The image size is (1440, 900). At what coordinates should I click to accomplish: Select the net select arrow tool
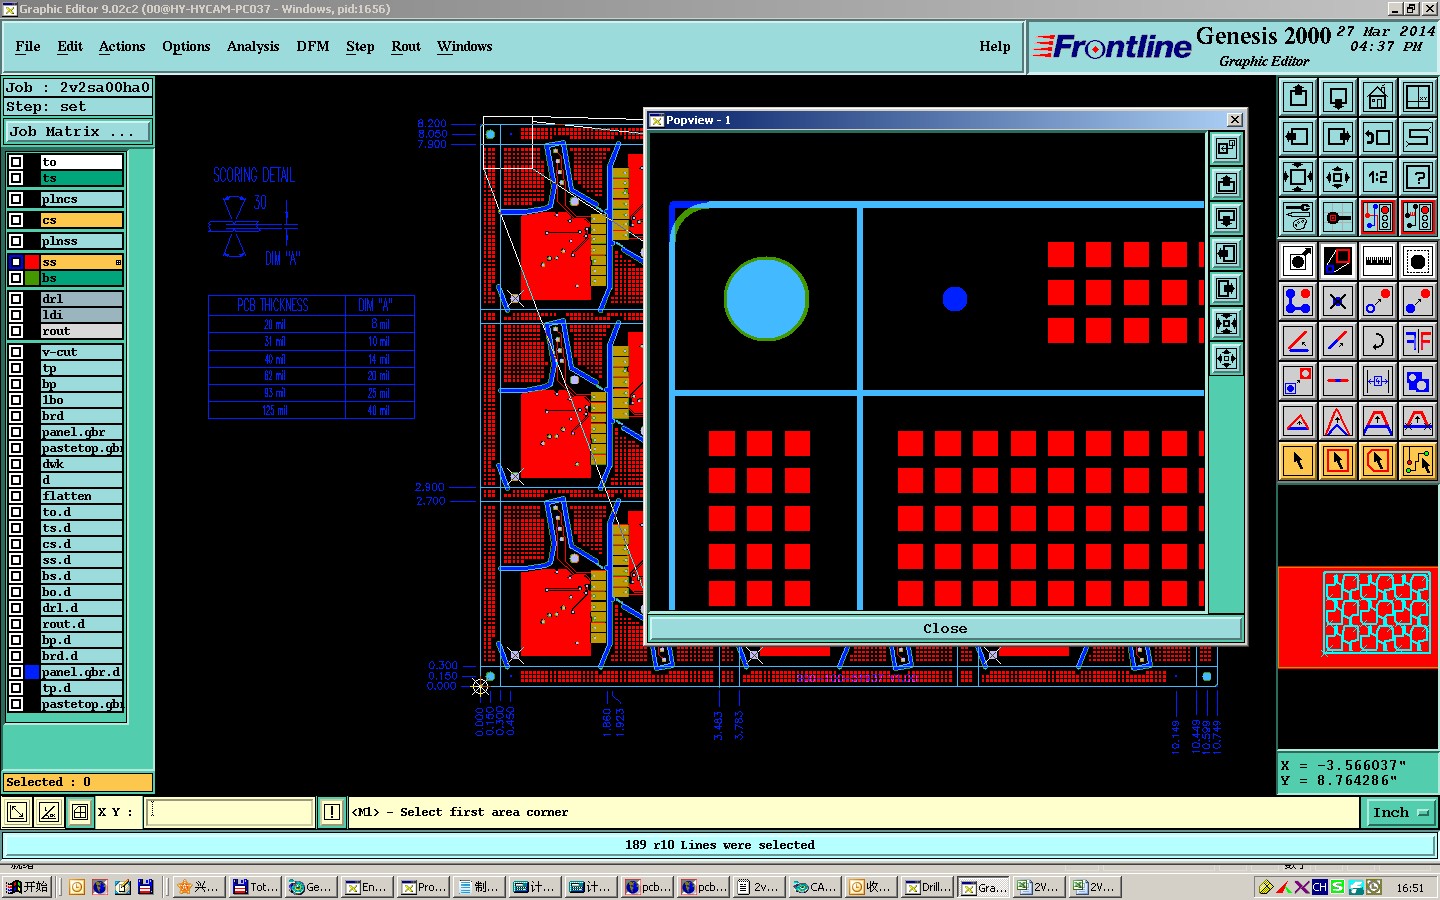(1418, 461)
